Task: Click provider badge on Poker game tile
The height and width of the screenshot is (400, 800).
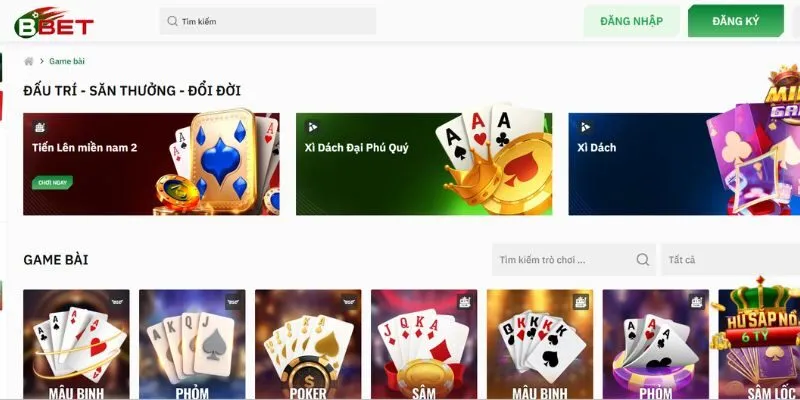Action: (349, 302)
